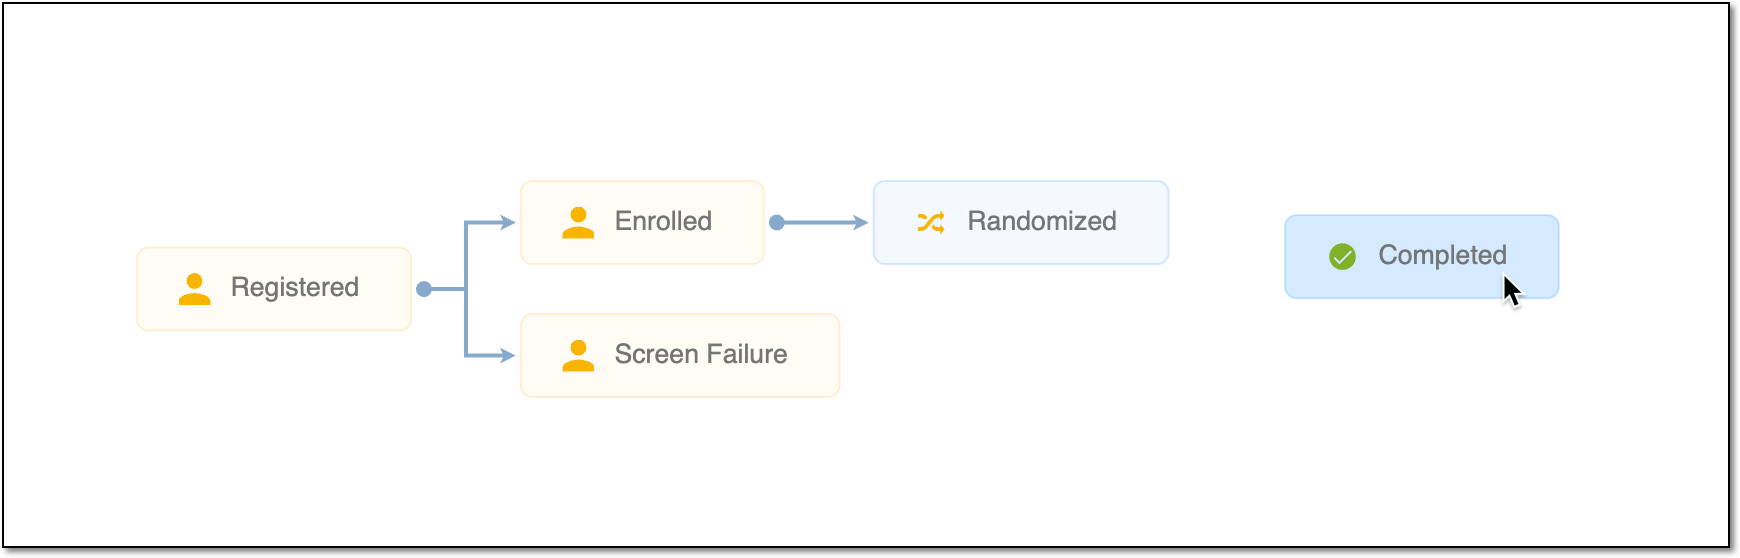Click the connector dot right of Enrolled
This screenshot has width=1740, height=558.
[x=777, y=222]
